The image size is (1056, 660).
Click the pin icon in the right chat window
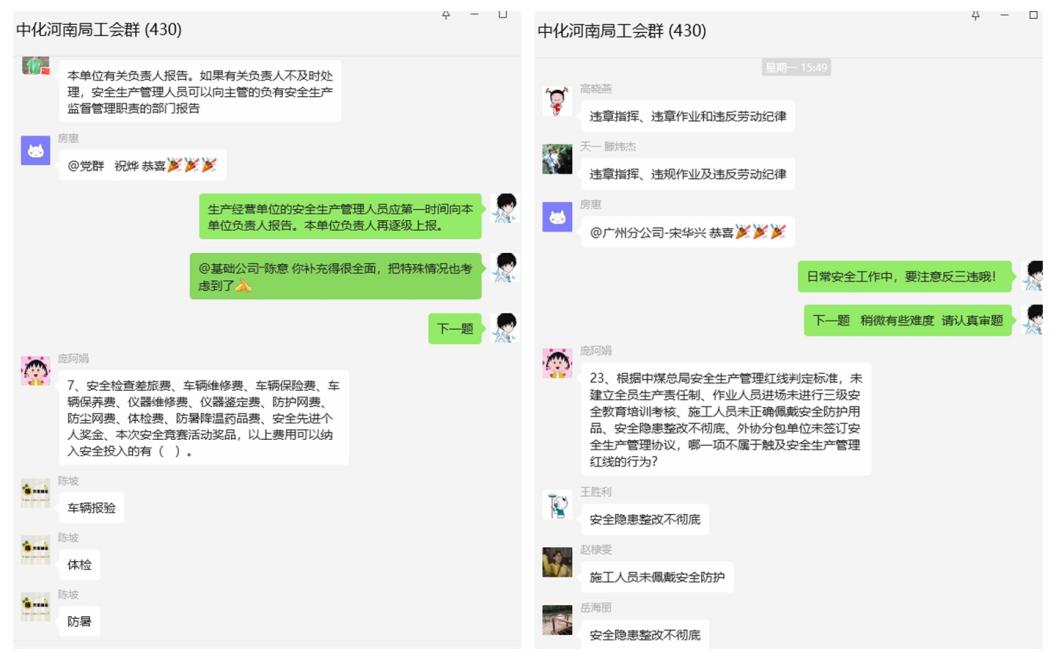coord(975,15)
